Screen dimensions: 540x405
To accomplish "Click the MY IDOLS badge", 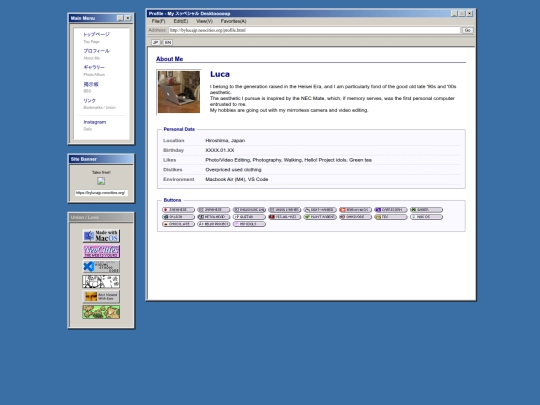I will pyautogui.click(x=249, y=224).
